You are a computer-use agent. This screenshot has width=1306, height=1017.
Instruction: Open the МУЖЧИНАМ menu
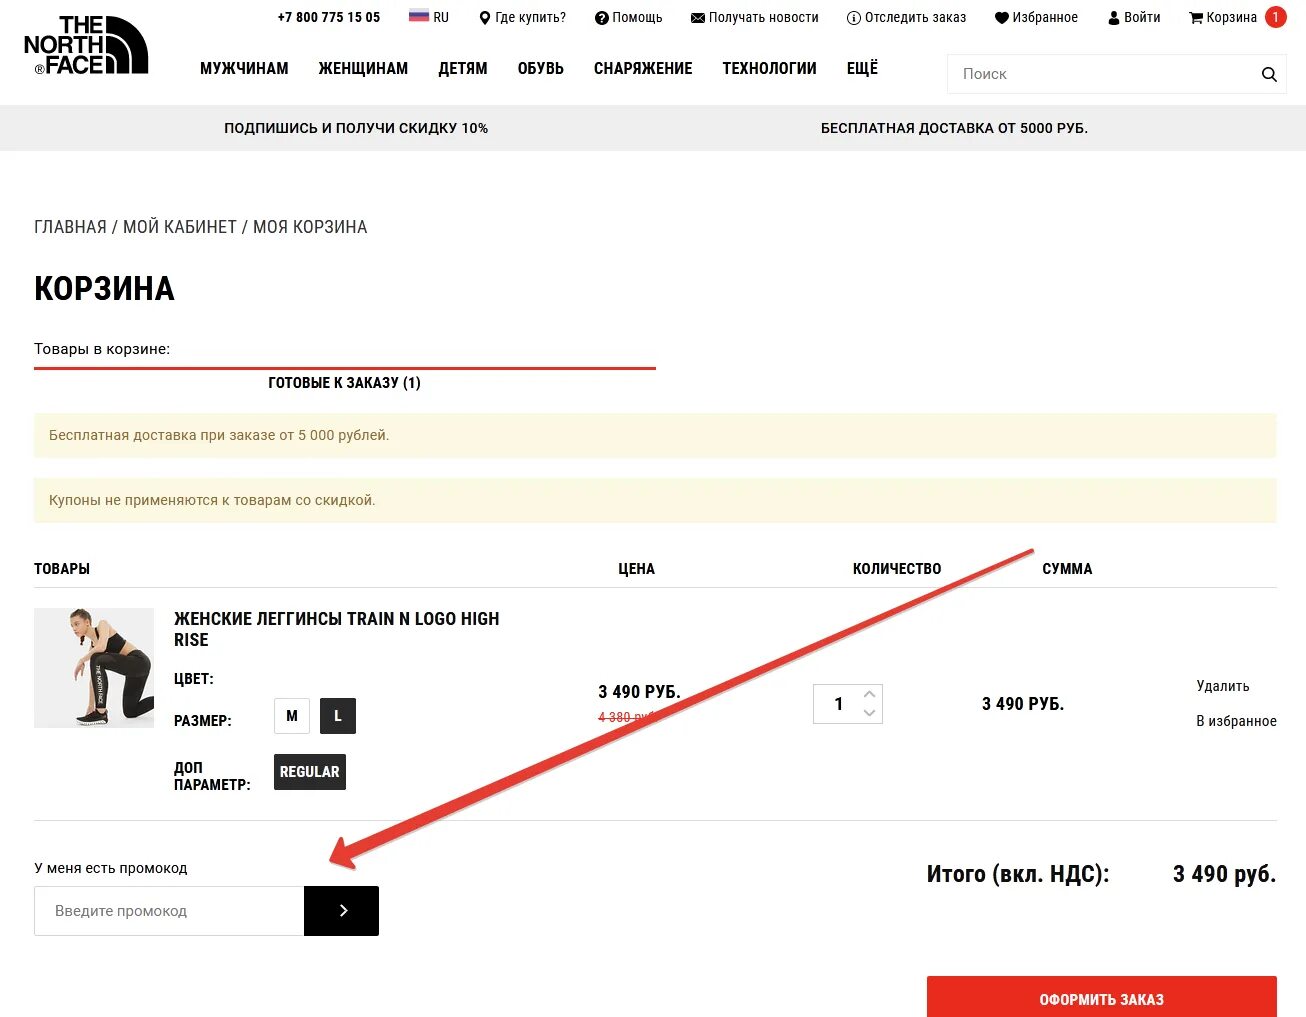244,68
